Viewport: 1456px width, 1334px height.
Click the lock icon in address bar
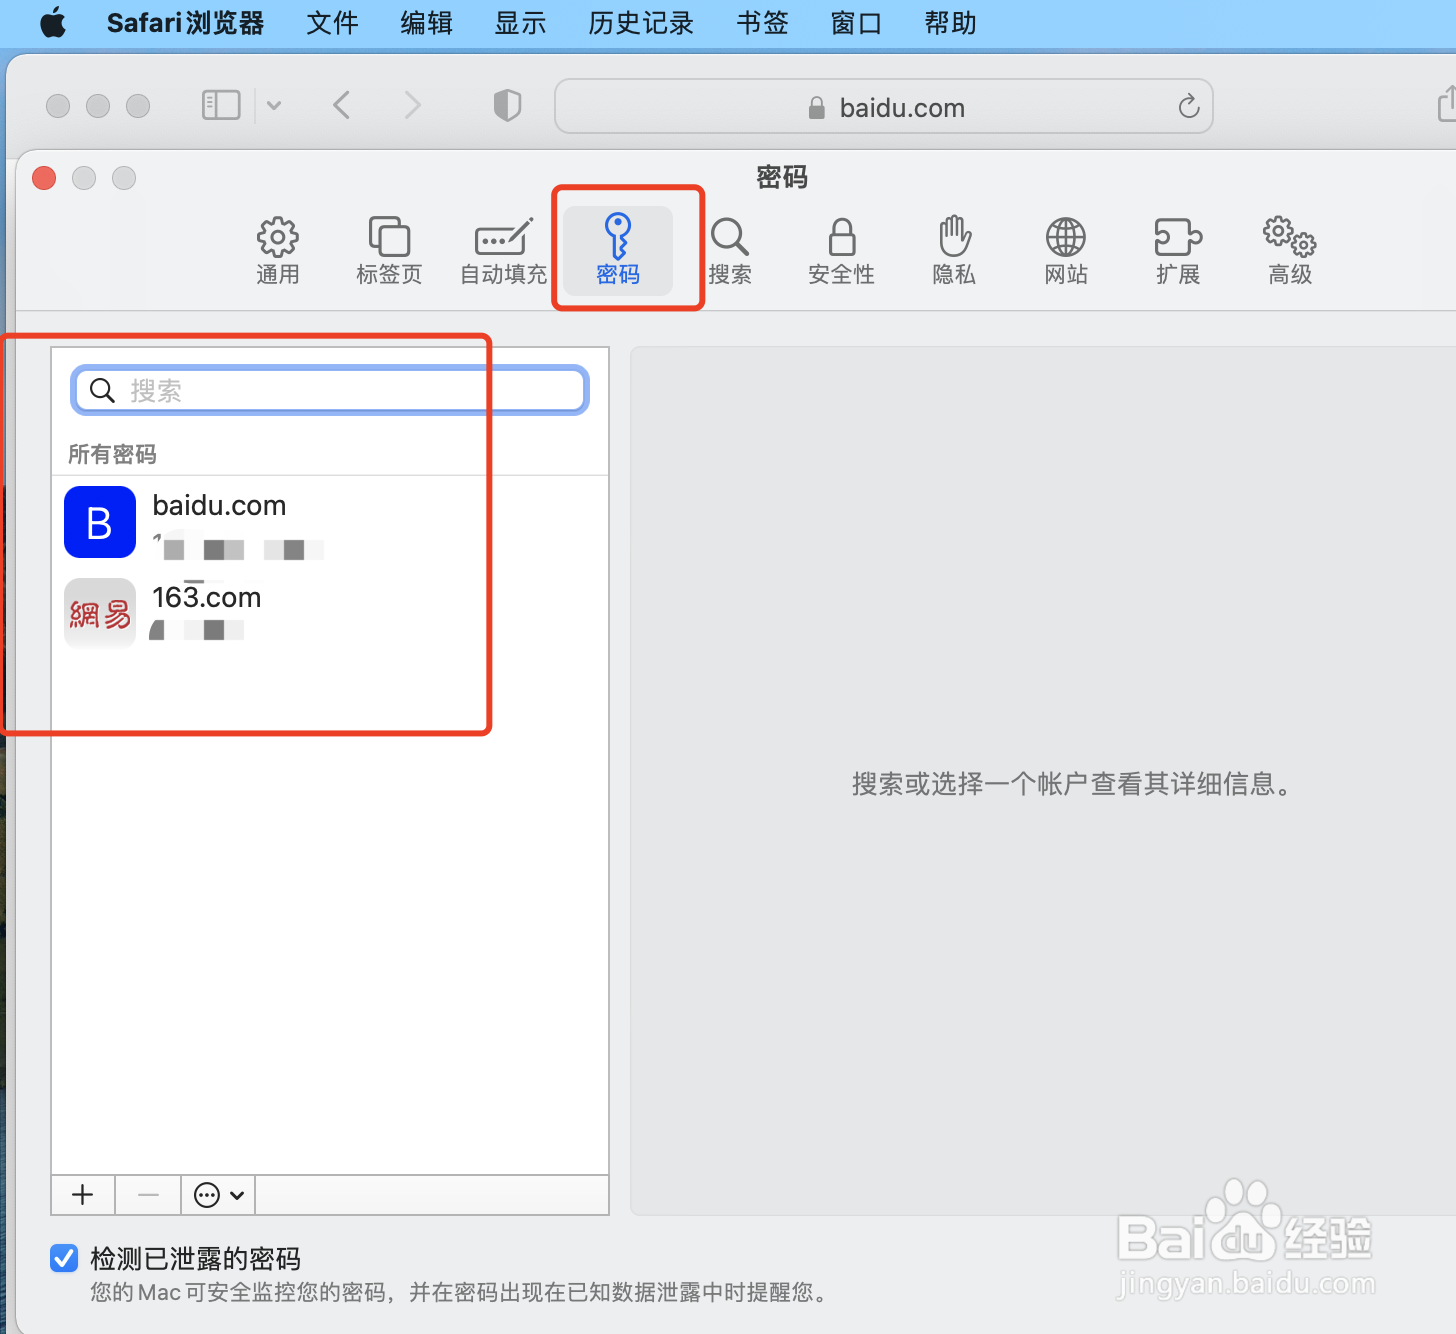click(817, 107)
